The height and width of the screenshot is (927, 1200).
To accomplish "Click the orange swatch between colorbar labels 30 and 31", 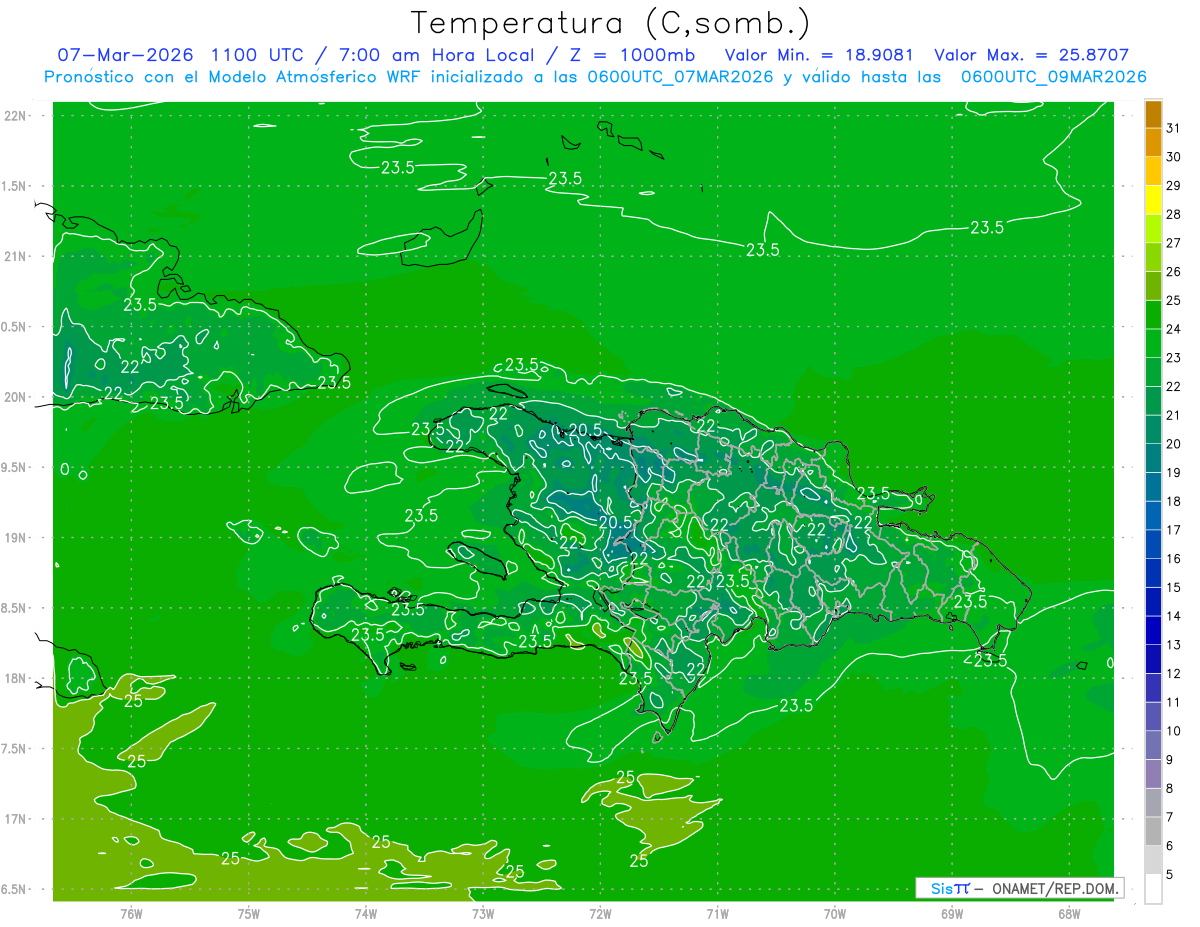I will (1153, 142).
